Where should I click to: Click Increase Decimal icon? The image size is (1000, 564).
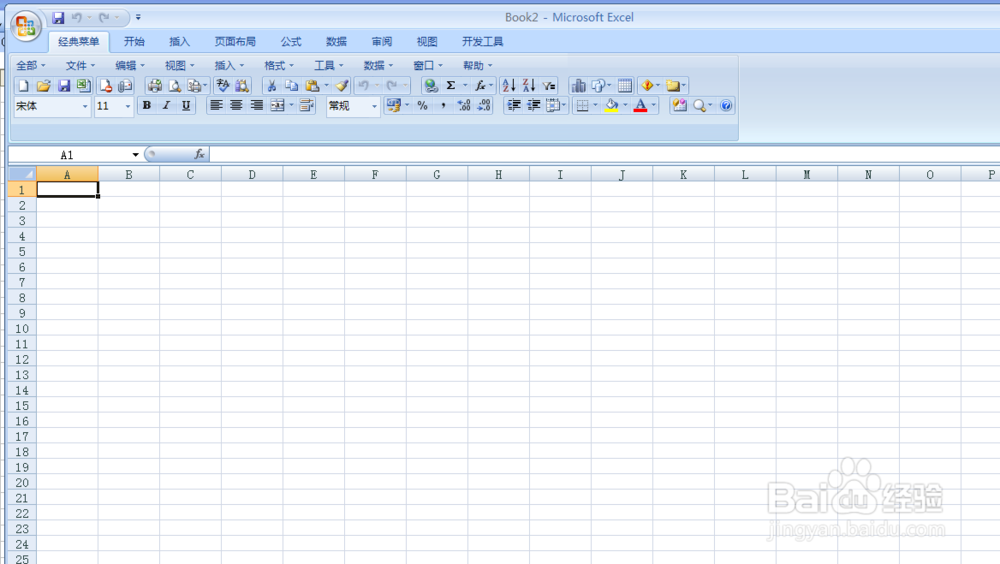464,106
